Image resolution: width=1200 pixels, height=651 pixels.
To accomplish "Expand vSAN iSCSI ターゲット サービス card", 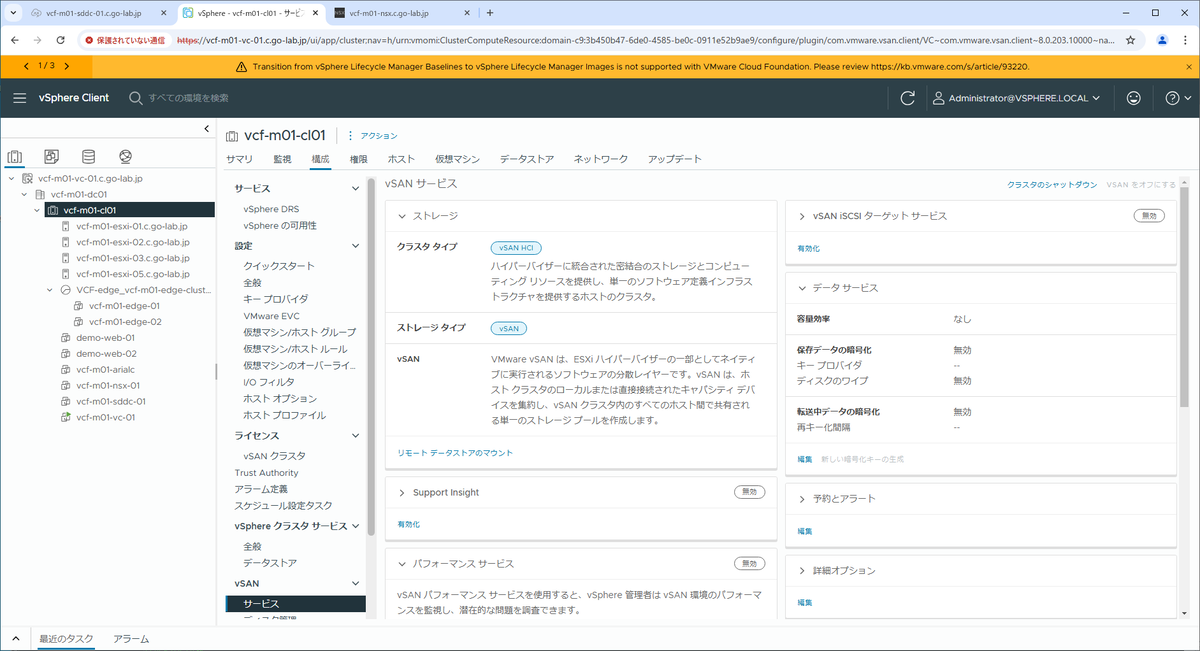I will tap(803, 215).
